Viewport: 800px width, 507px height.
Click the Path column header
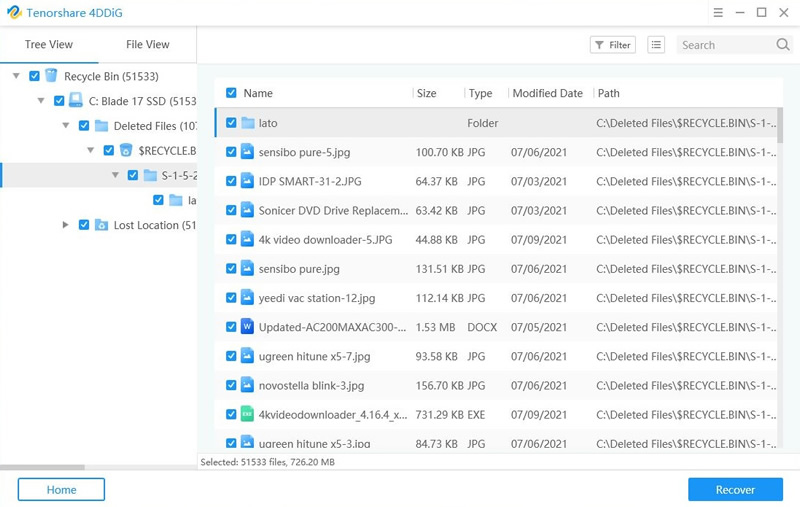tap(609, 93)
